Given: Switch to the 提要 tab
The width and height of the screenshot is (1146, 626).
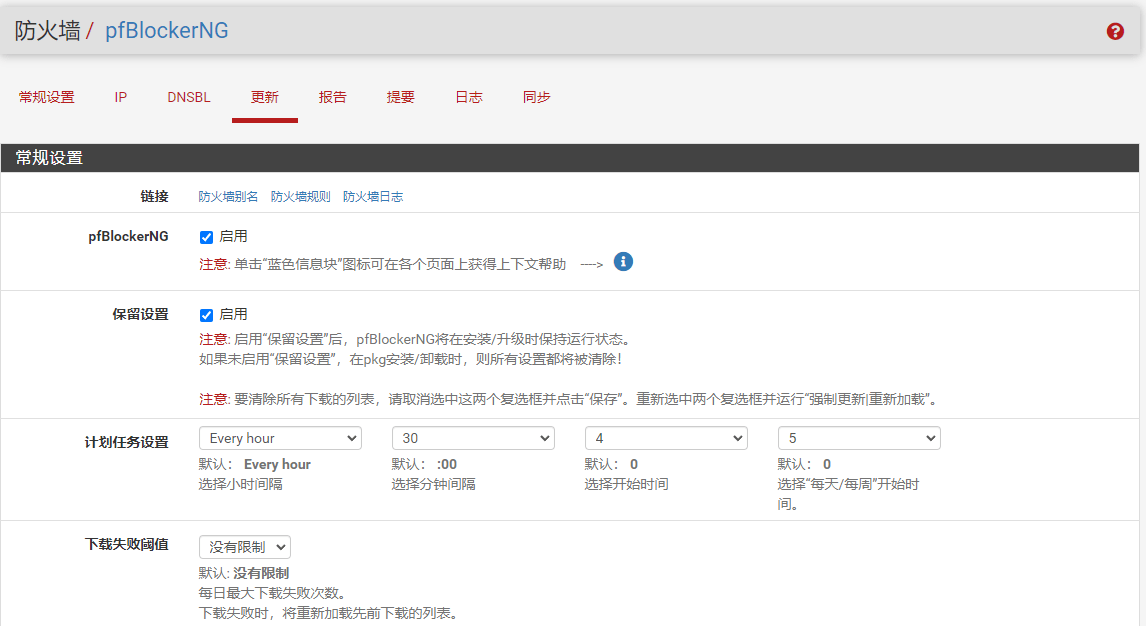Looking at the screenshot, I should coord(401,97).
